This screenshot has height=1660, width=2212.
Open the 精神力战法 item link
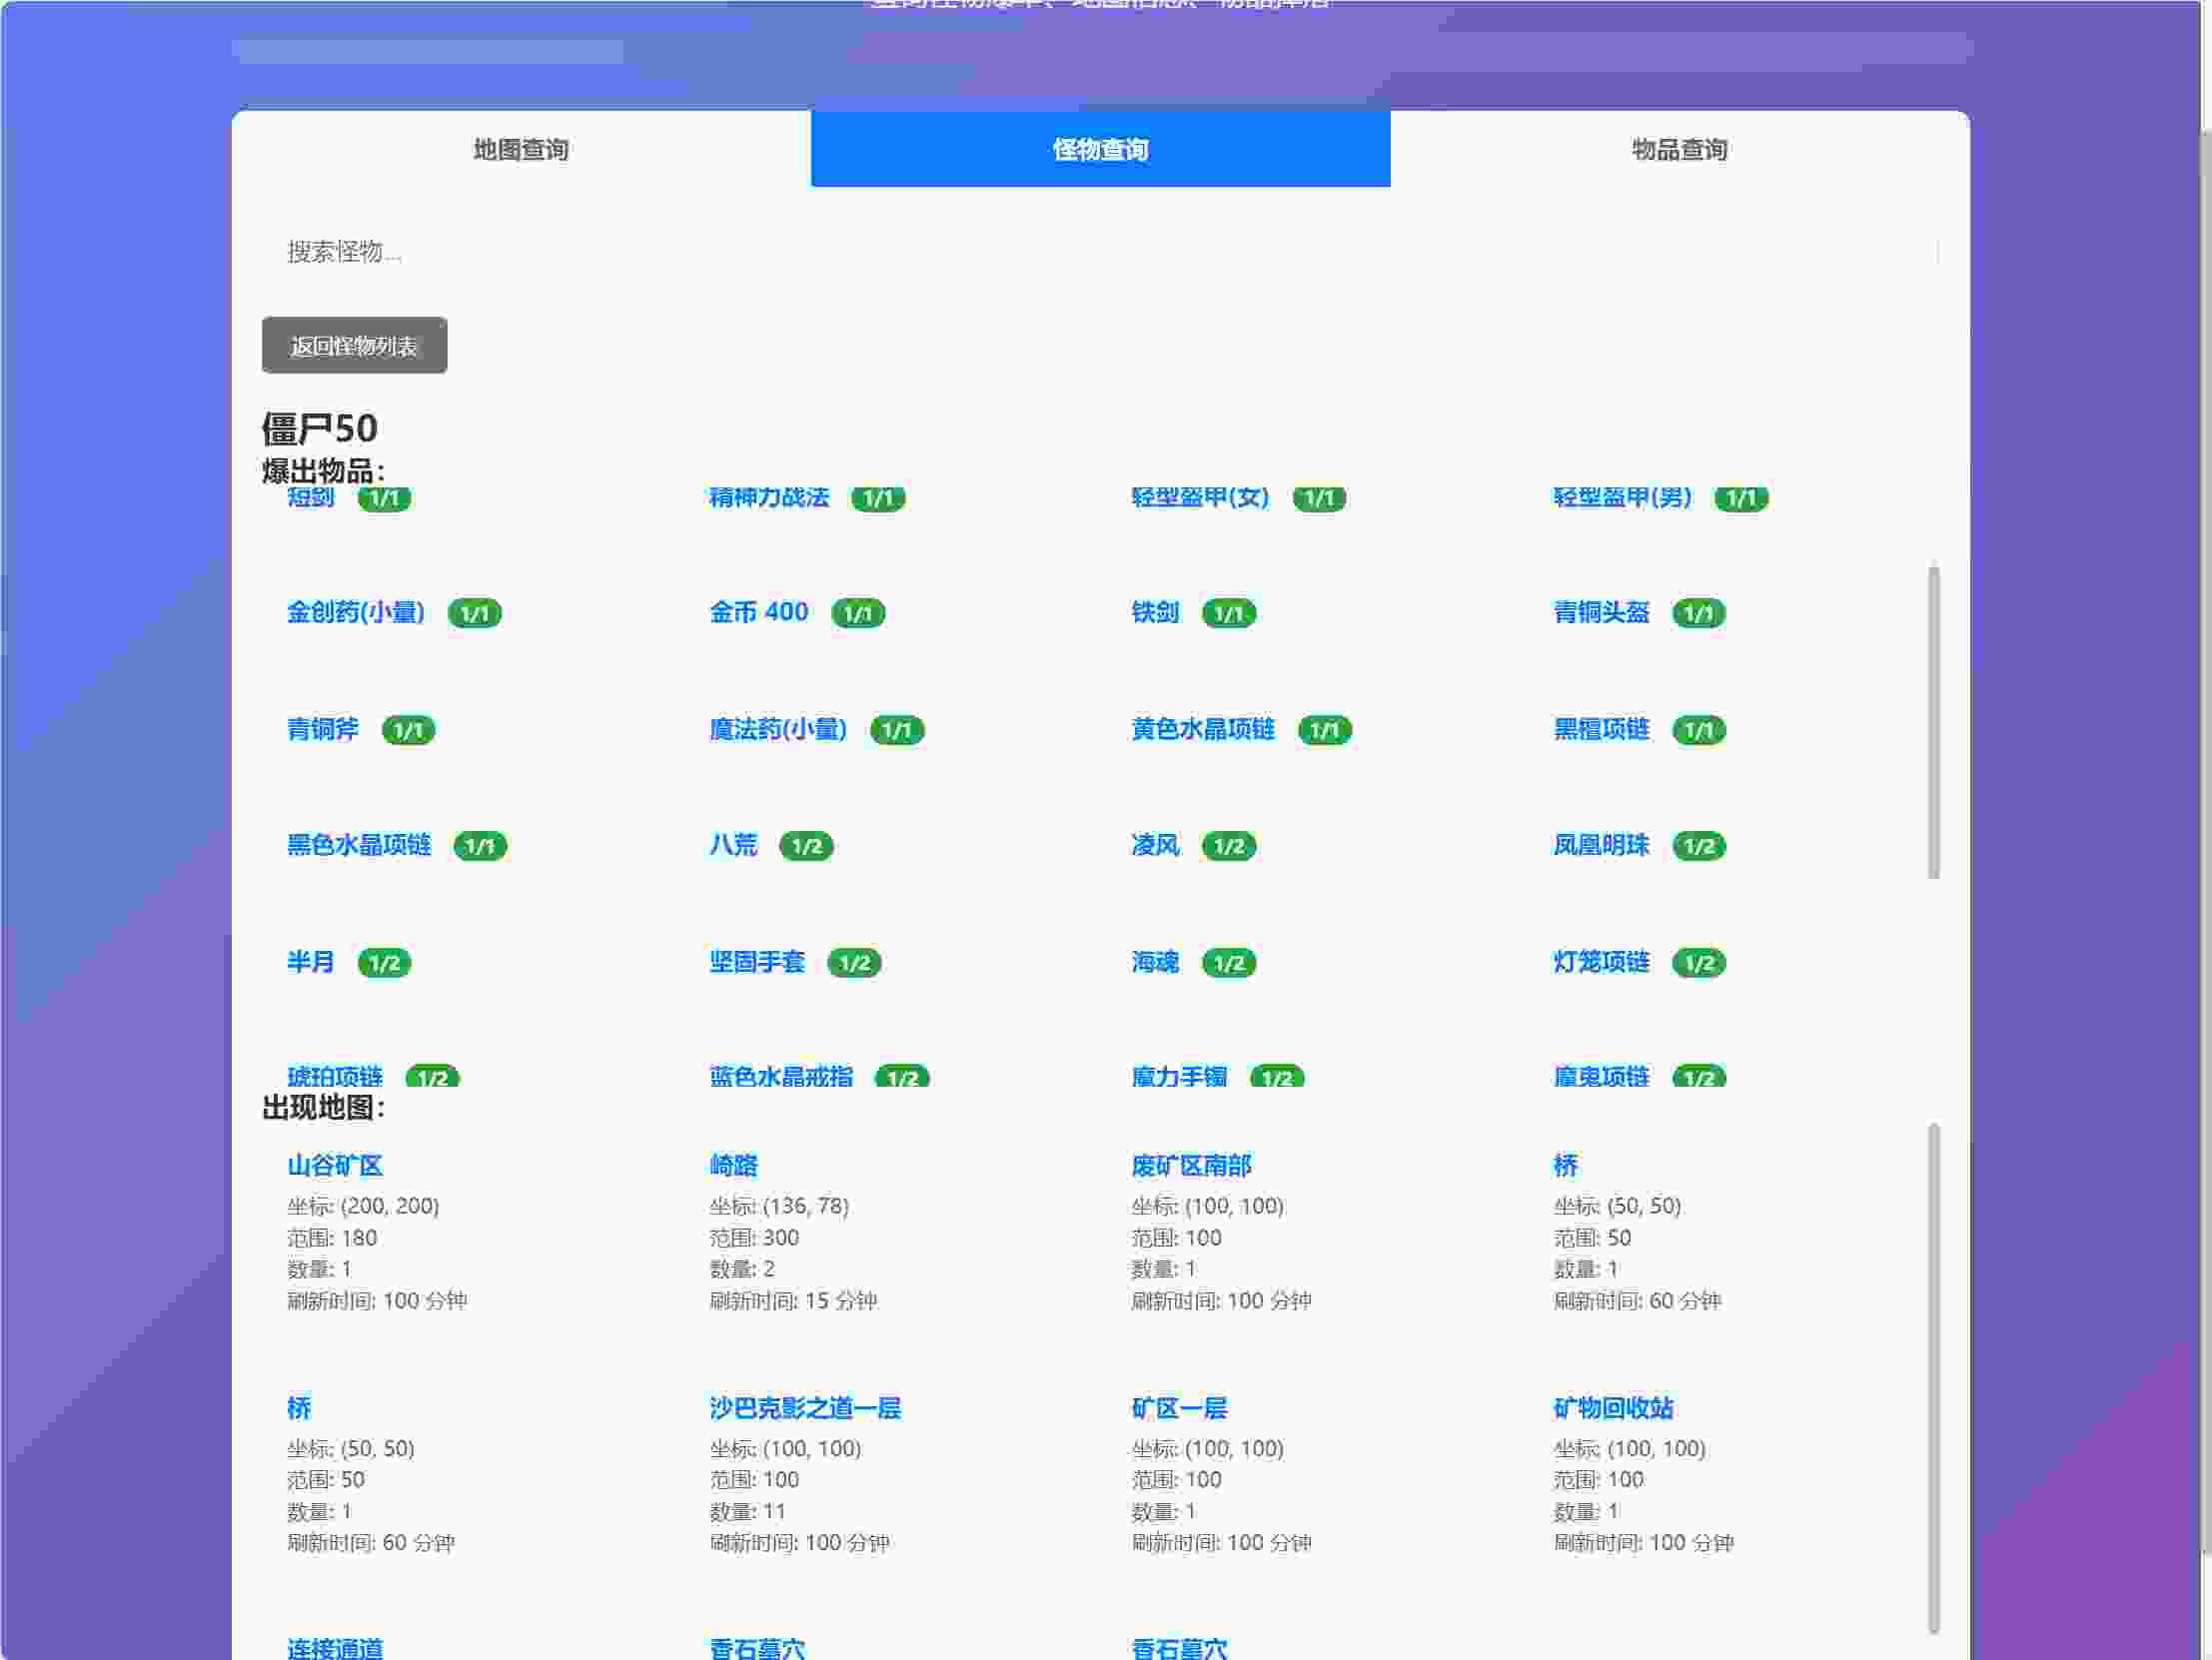(x=766, y=497)
